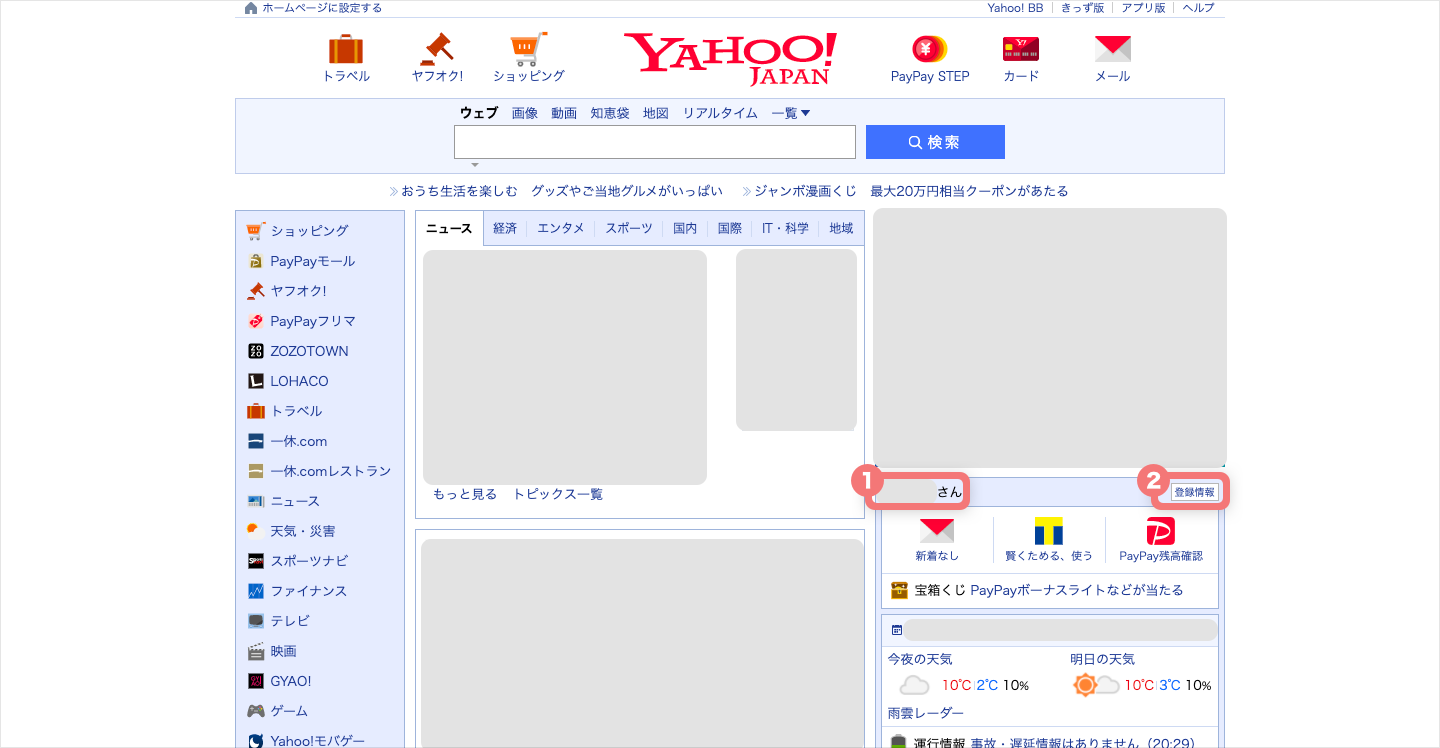Open the 新着なし mail icon in user panel
This screenshot has height=748, width=1440.
tap(937, 530)
